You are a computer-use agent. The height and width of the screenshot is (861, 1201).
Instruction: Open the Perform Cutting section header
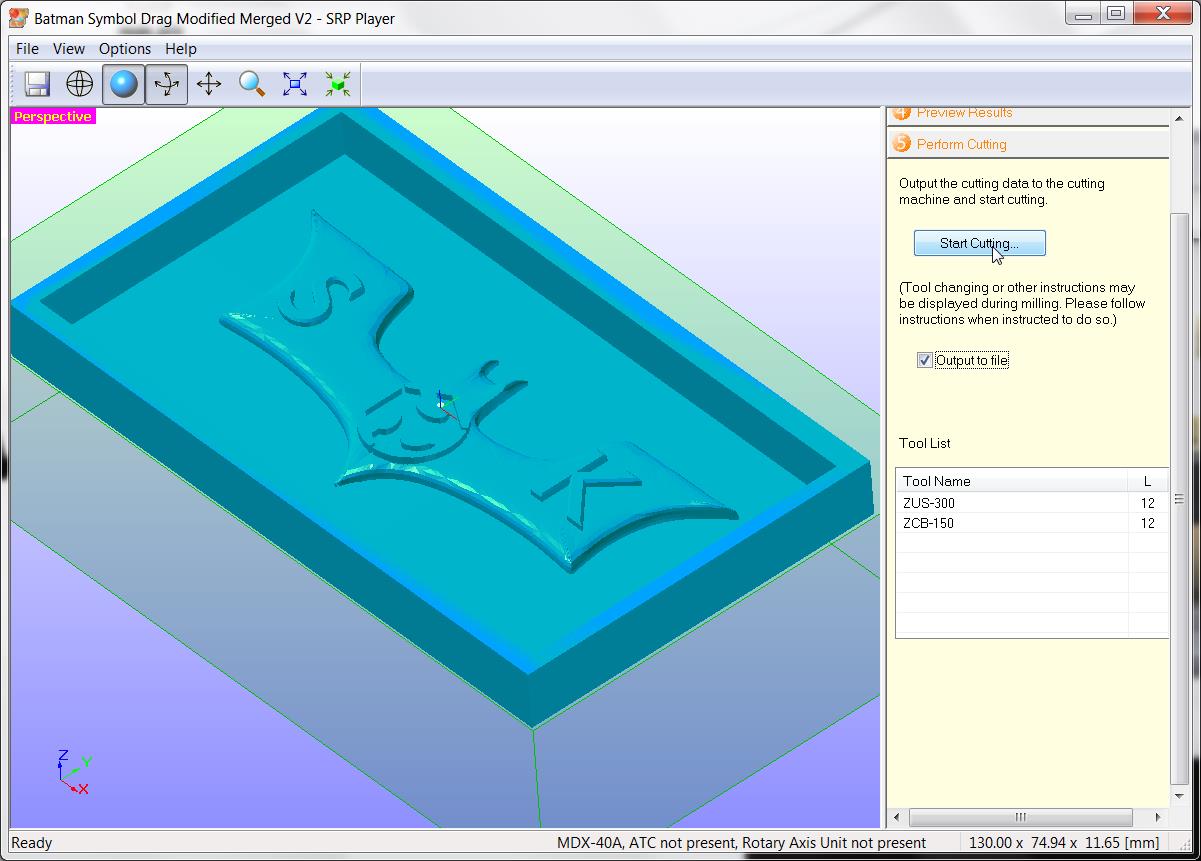[x=1027, y=144]
